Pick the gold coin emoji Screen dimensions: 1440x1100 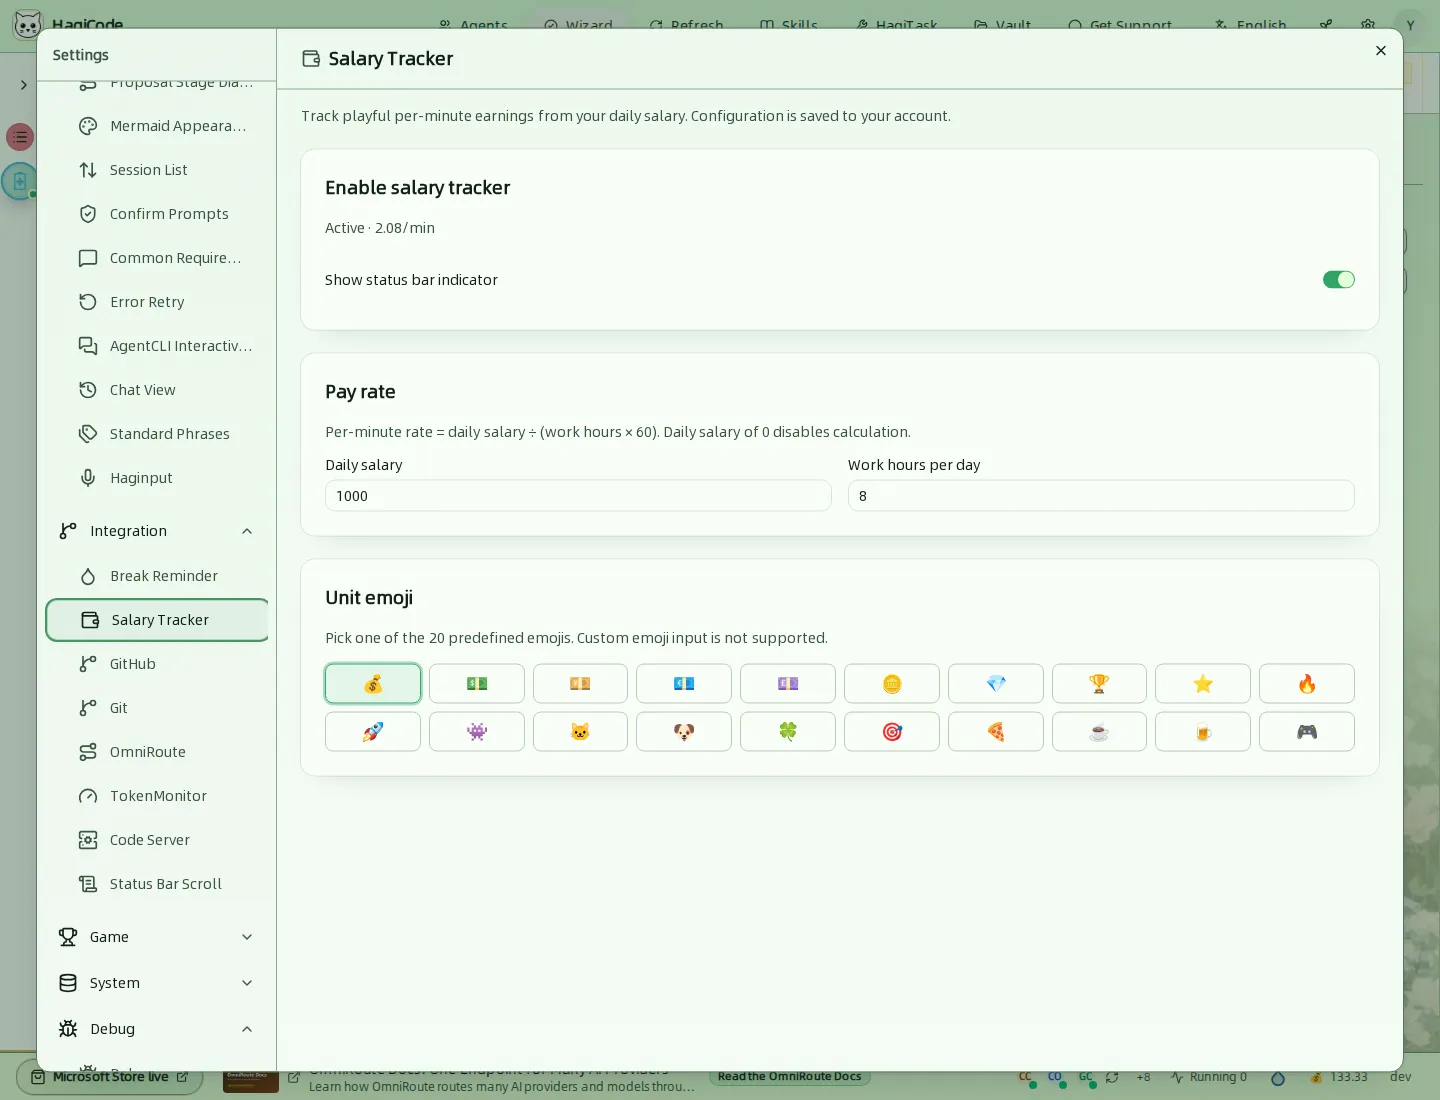[x=892, y=684]
